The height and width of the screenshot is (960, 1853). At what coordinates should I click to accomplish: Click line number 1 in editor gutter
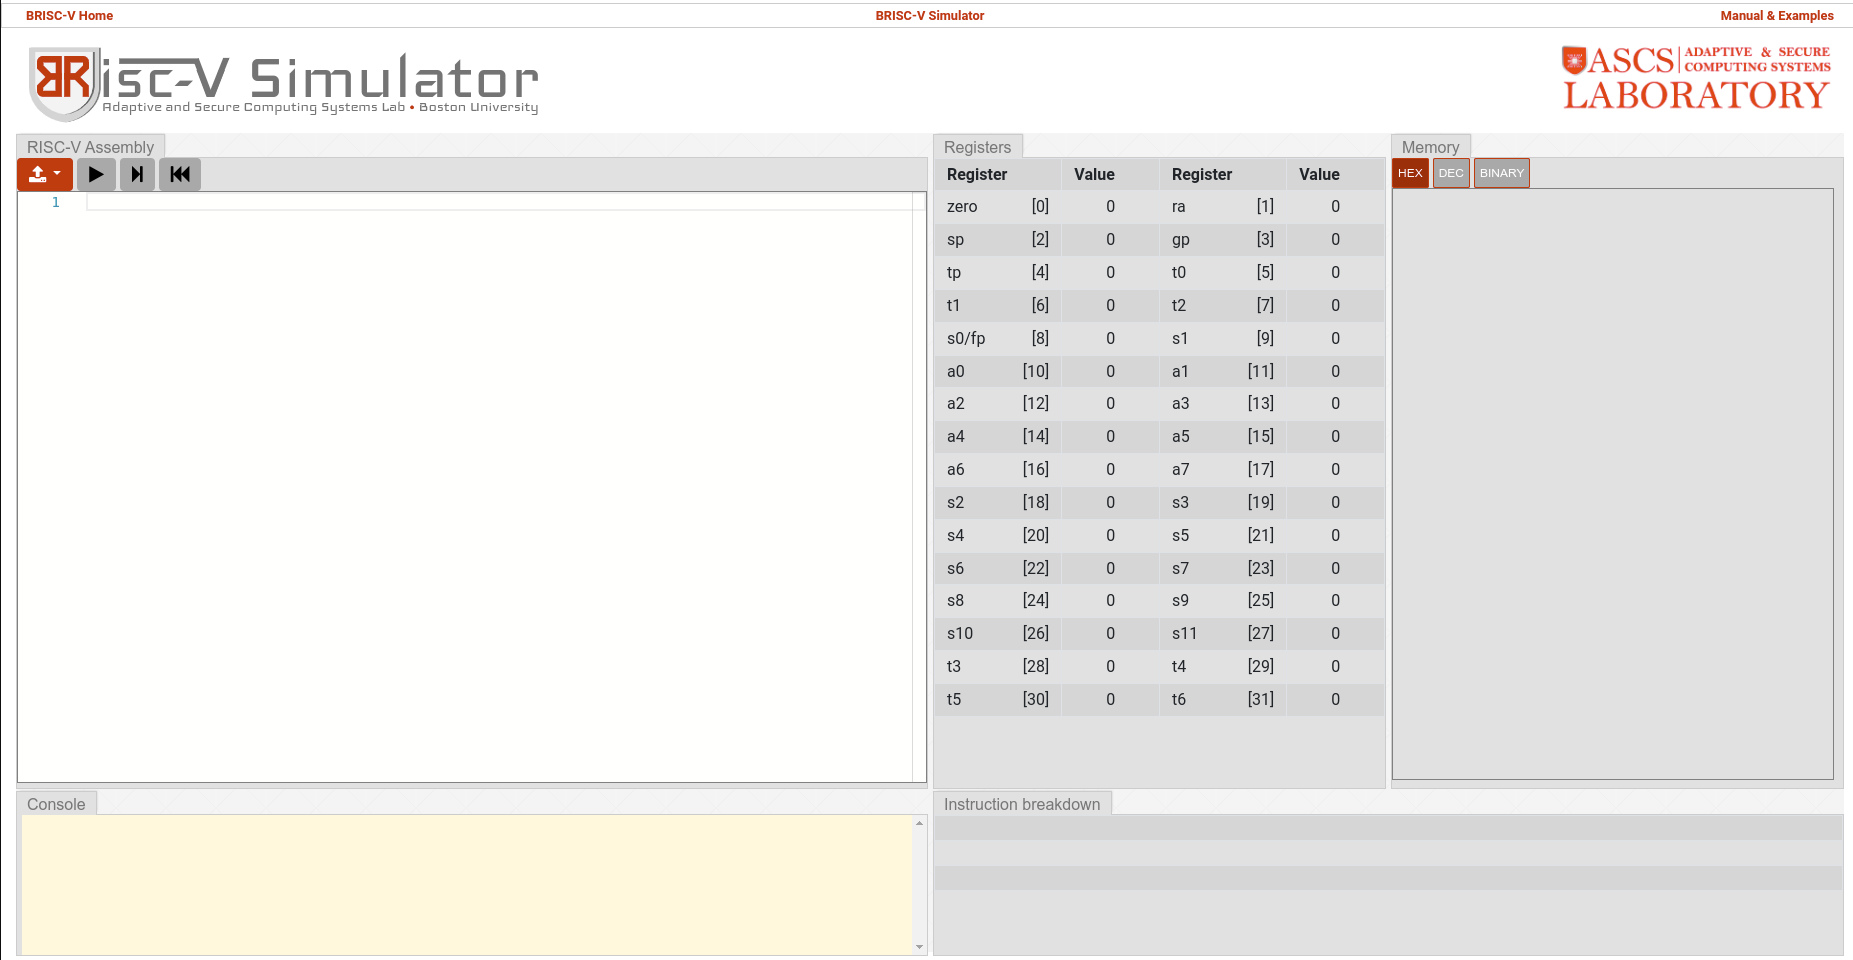click(56, 202)
